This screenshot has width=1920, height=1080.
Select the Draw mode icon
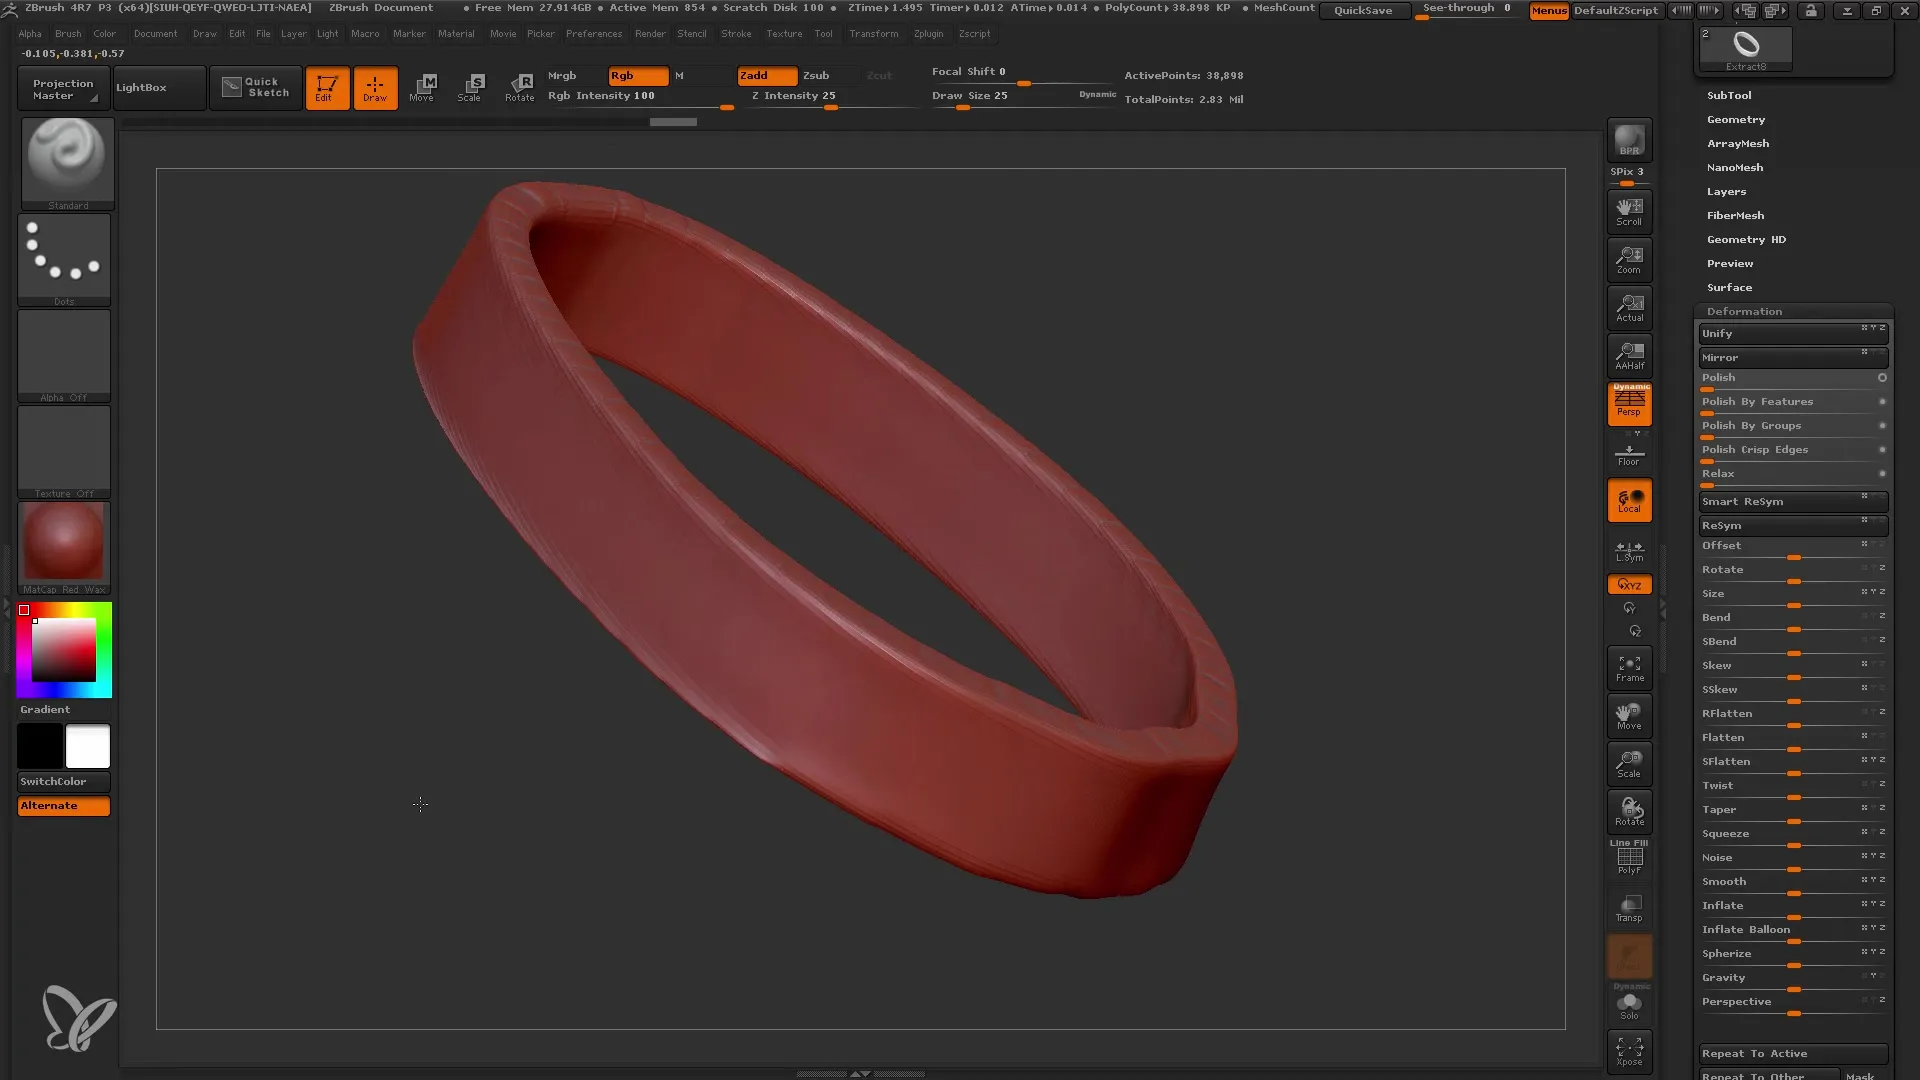(x=373, y=87)
